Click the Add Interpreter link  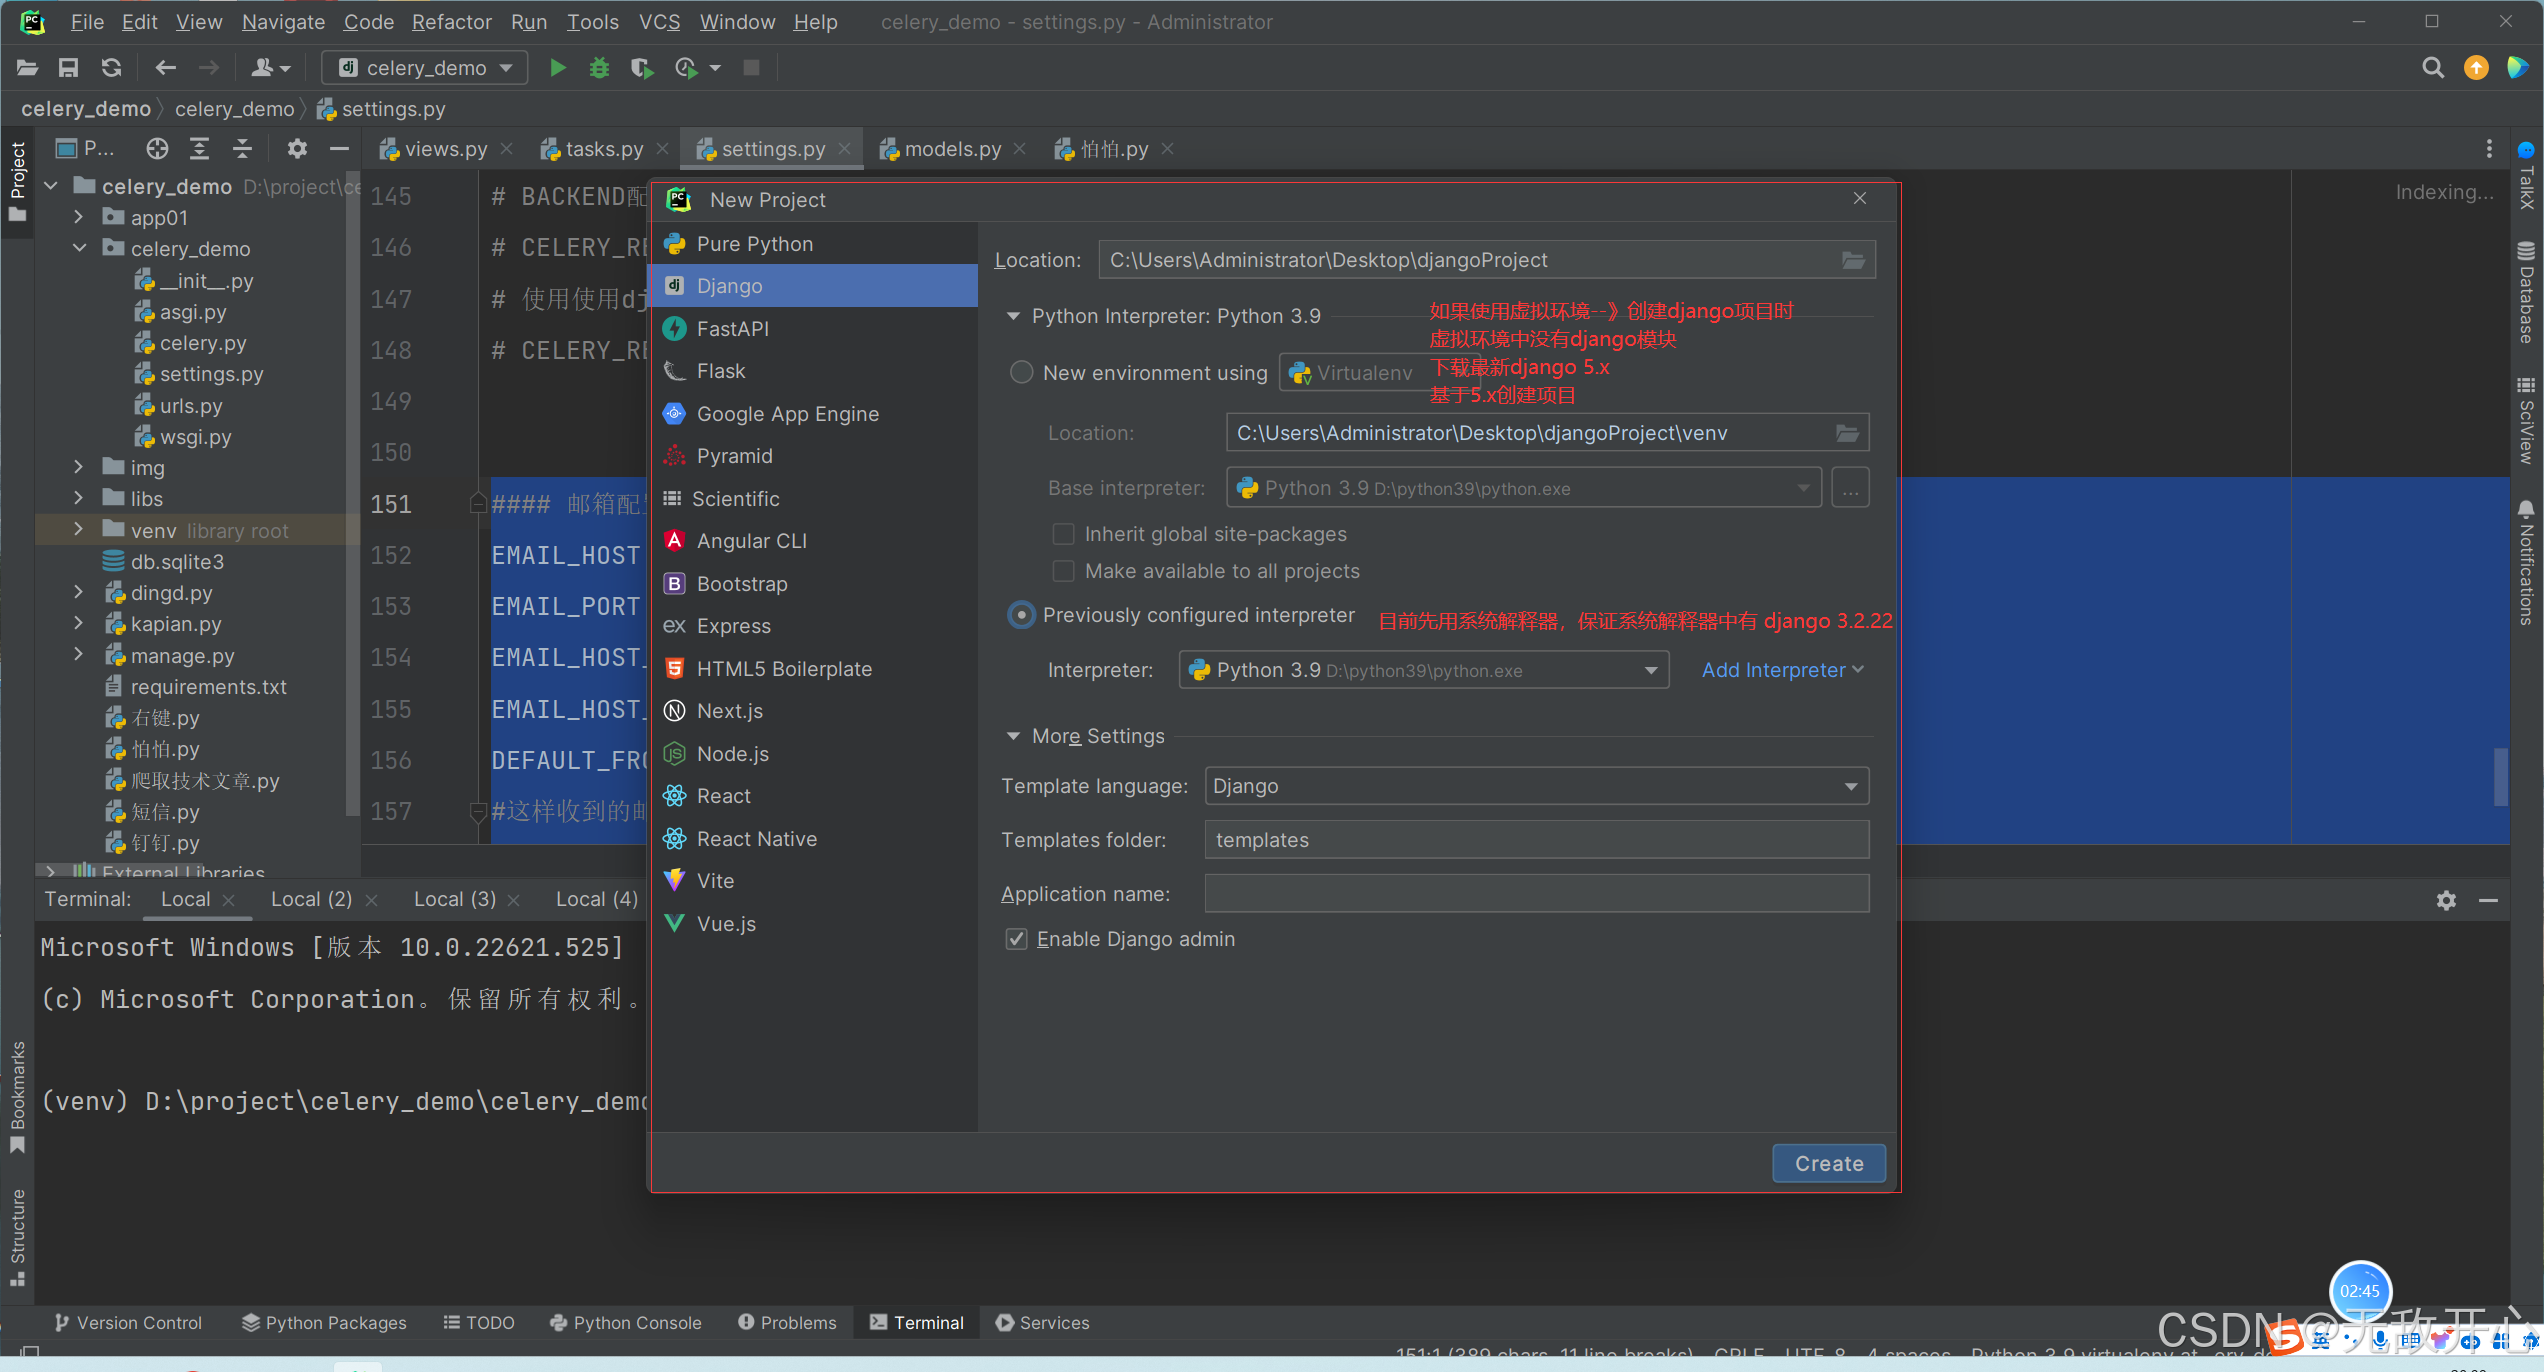(1782, 670)
